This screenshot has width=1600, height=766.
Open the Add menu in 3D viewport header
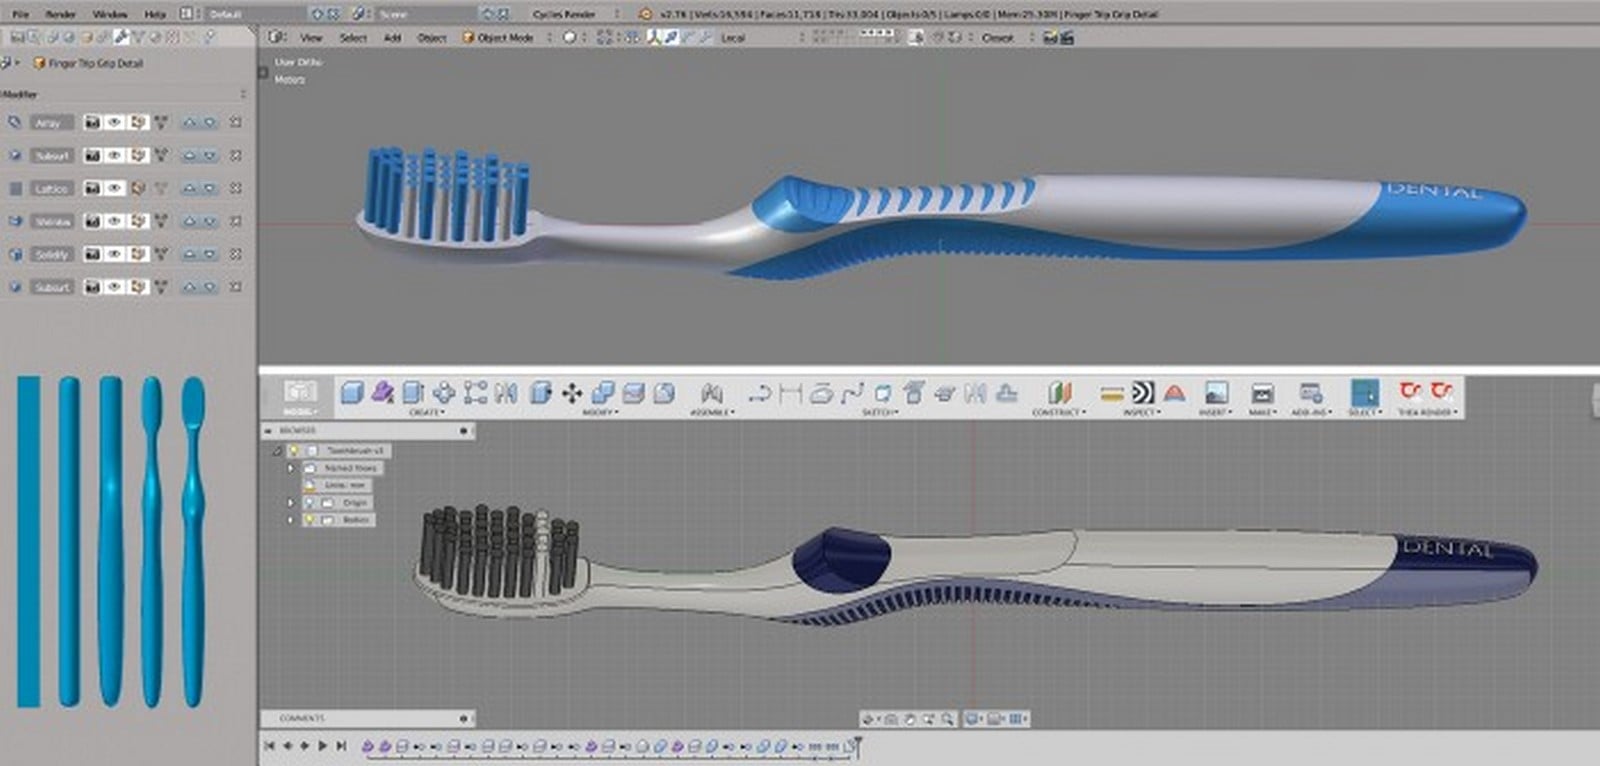coord(392,37)
